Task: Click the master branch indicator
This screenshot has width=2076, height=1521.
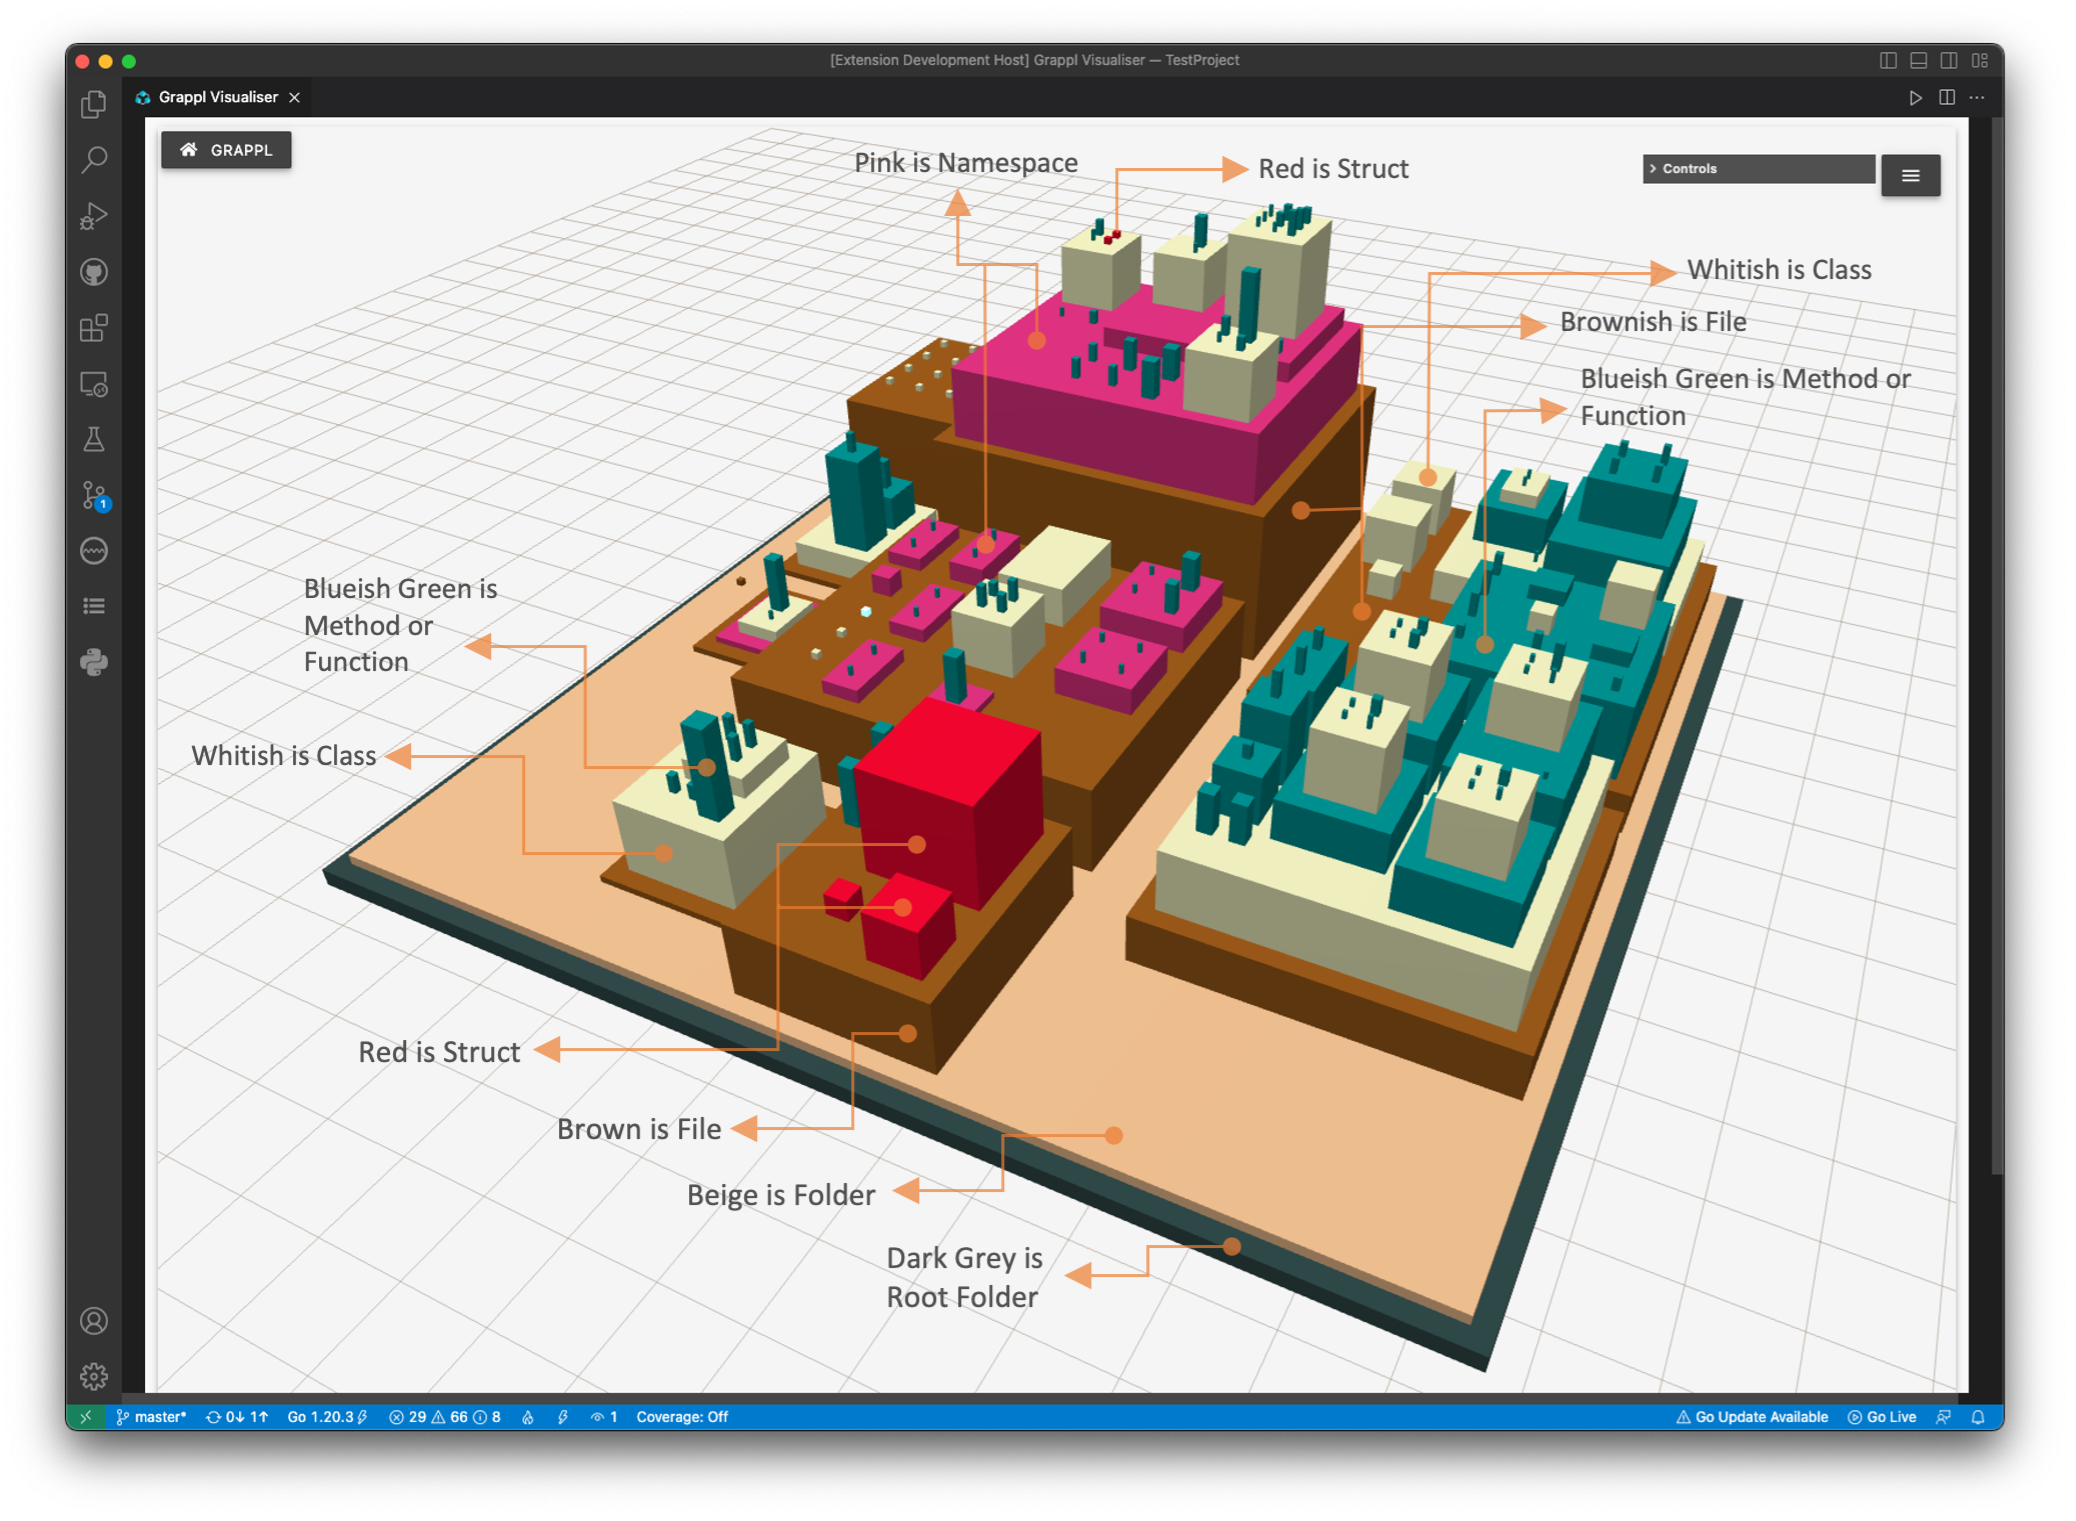Action: (x=152, y=1417)
